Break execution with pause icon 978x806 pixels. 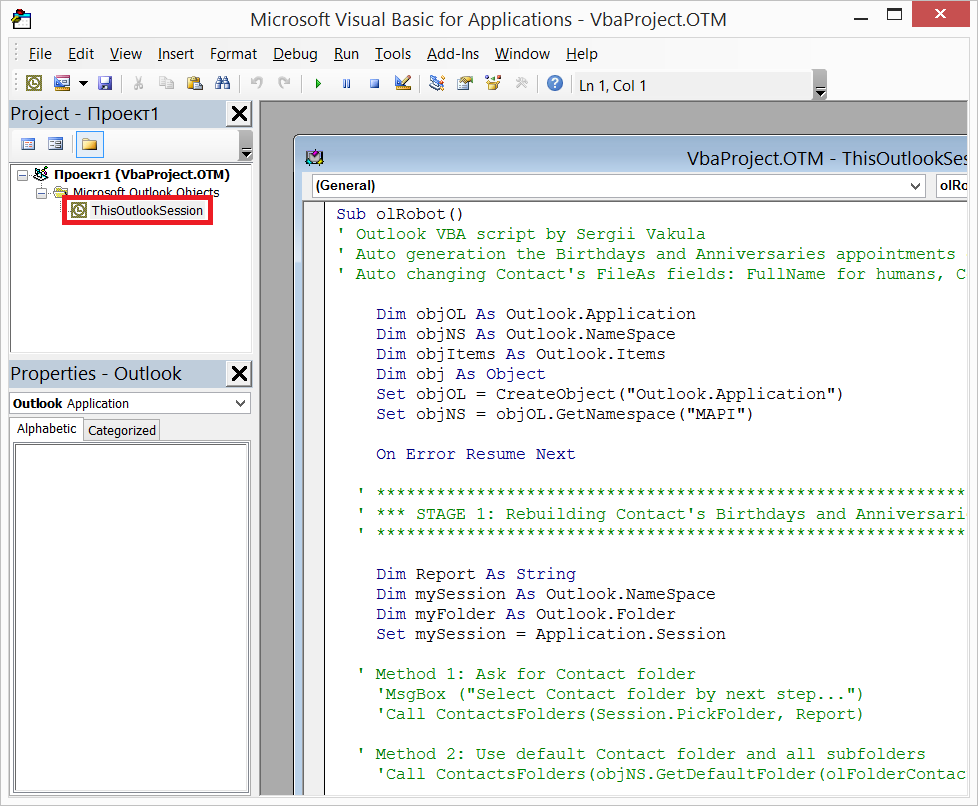346,84
